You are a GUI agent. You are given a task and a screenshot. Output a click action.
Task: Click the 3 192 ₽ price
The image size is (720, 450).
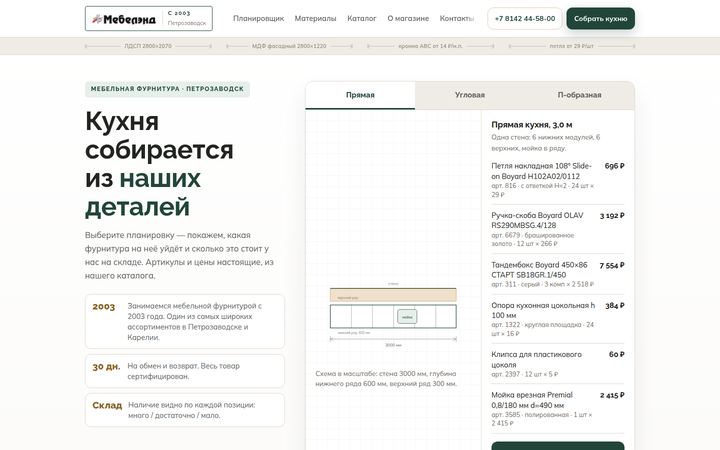612,215
